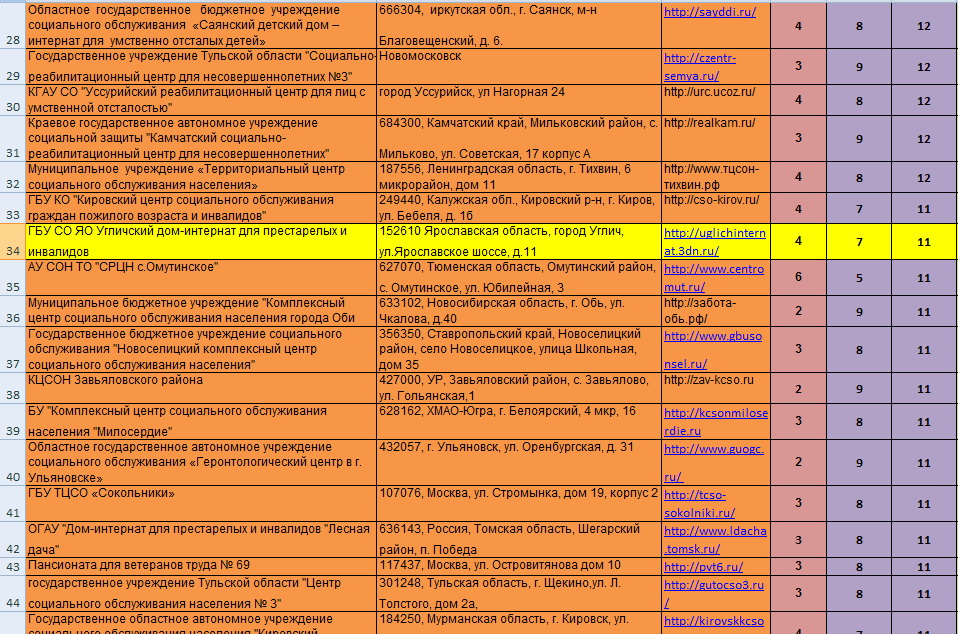Viewport: 958px width, 634px height.
Task: Visit the www.gbusonsel.ru hyperlink
Action: coord(712,349)
